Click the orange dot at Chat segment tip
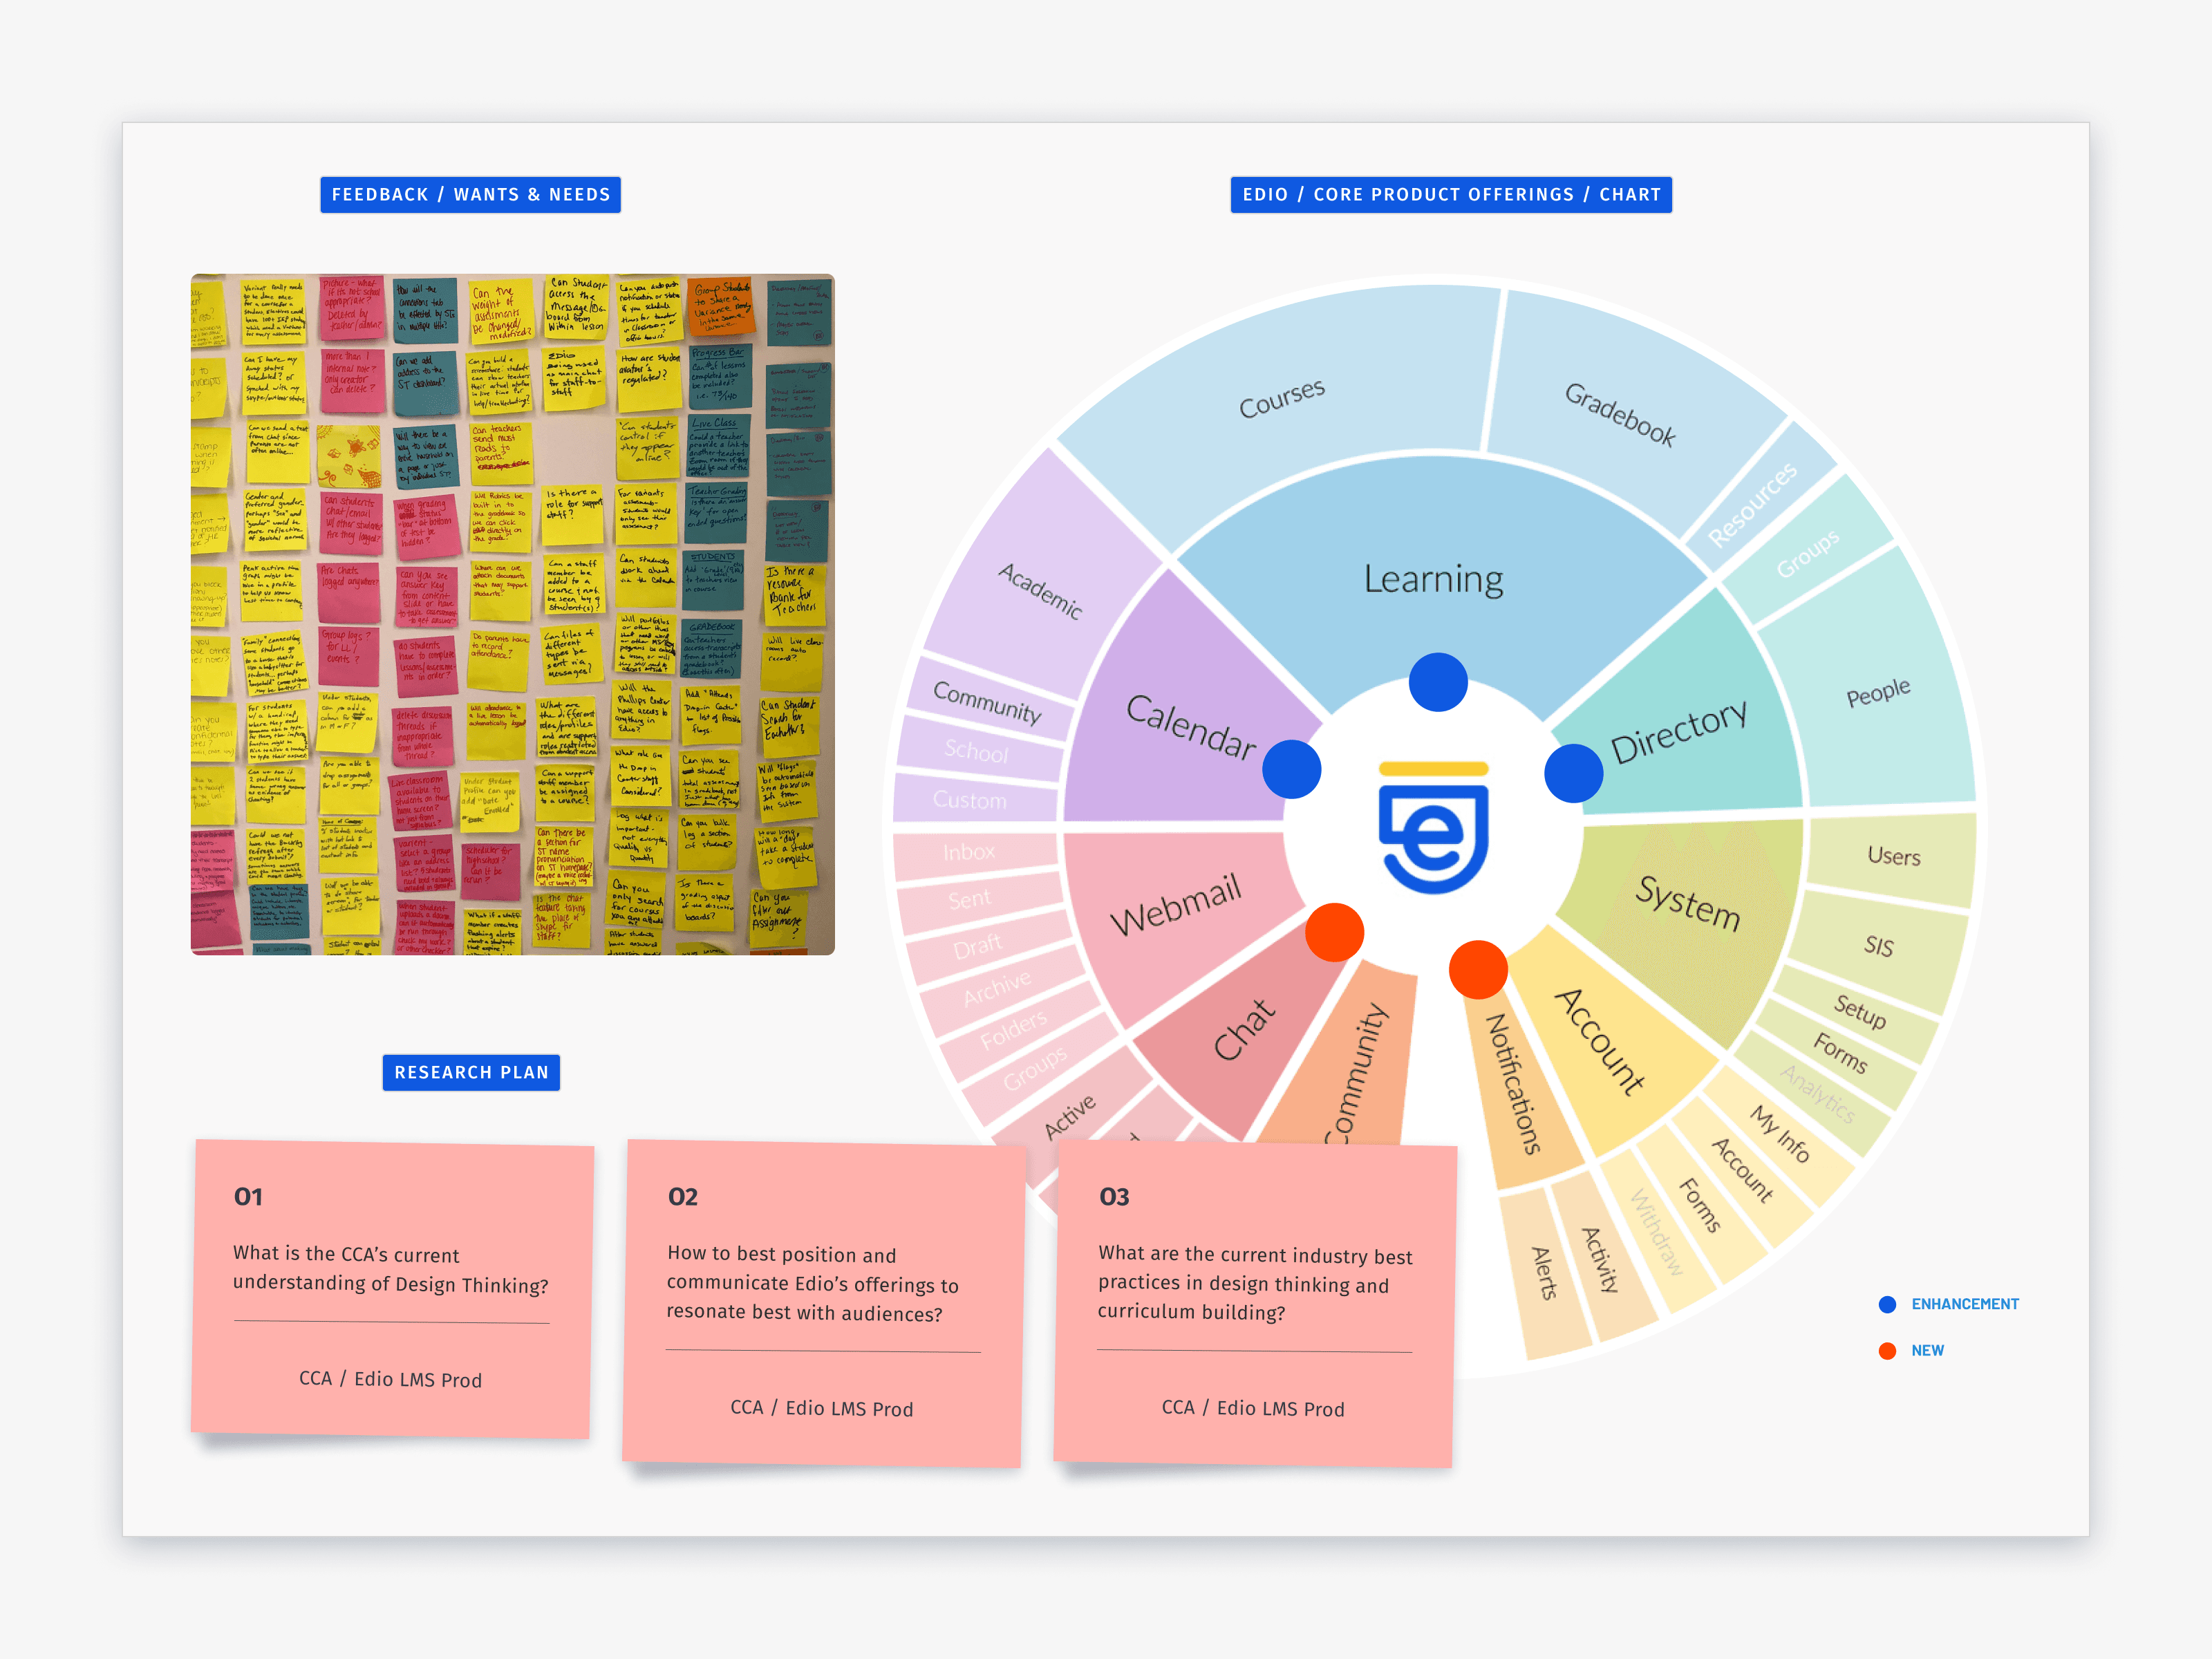2212x1659 pixels. click(x=1335, y=932)
